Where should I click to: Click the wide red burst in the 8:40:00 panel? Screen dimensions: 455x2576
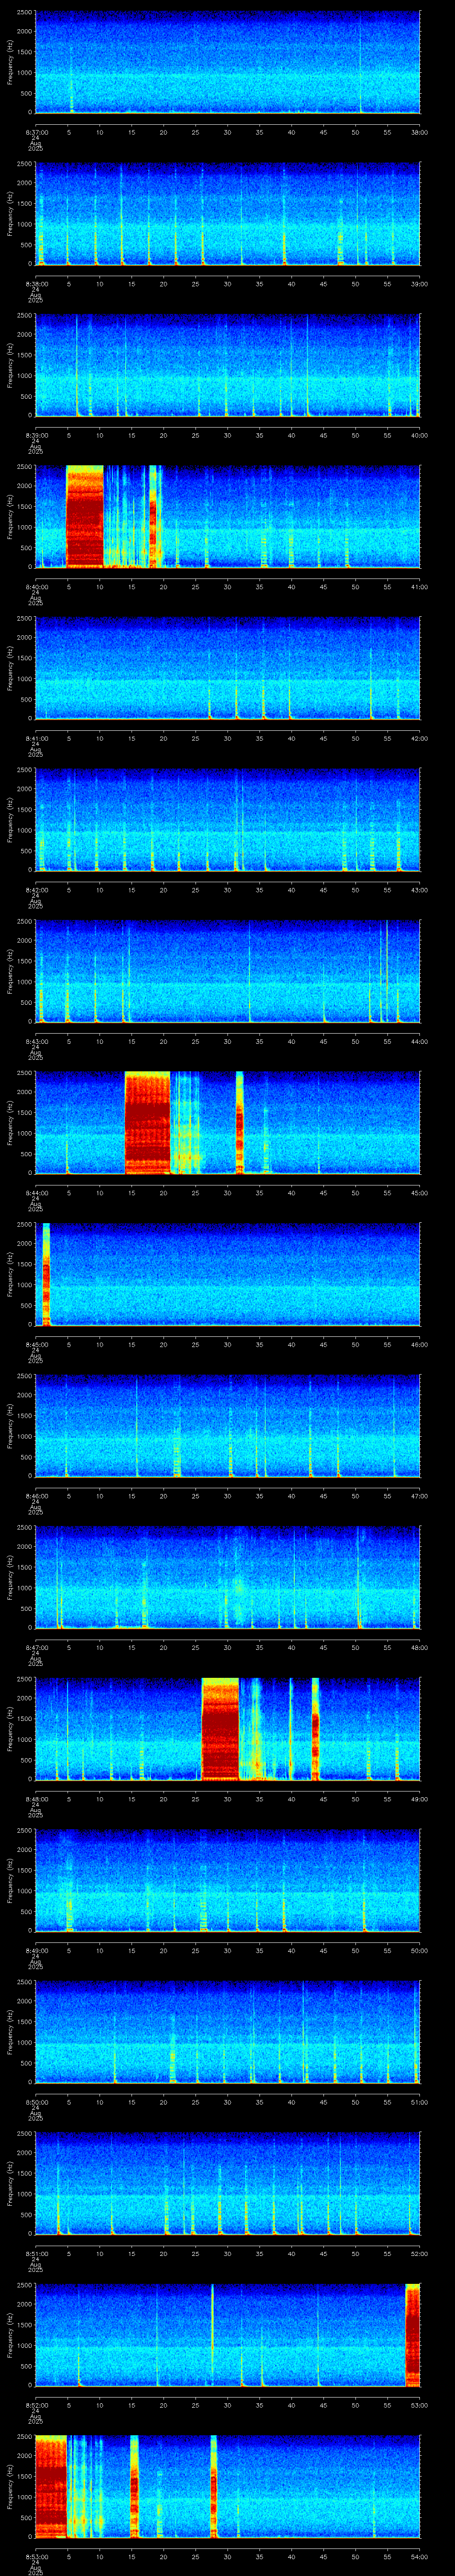pyautogui.click(x=85, y=516)
